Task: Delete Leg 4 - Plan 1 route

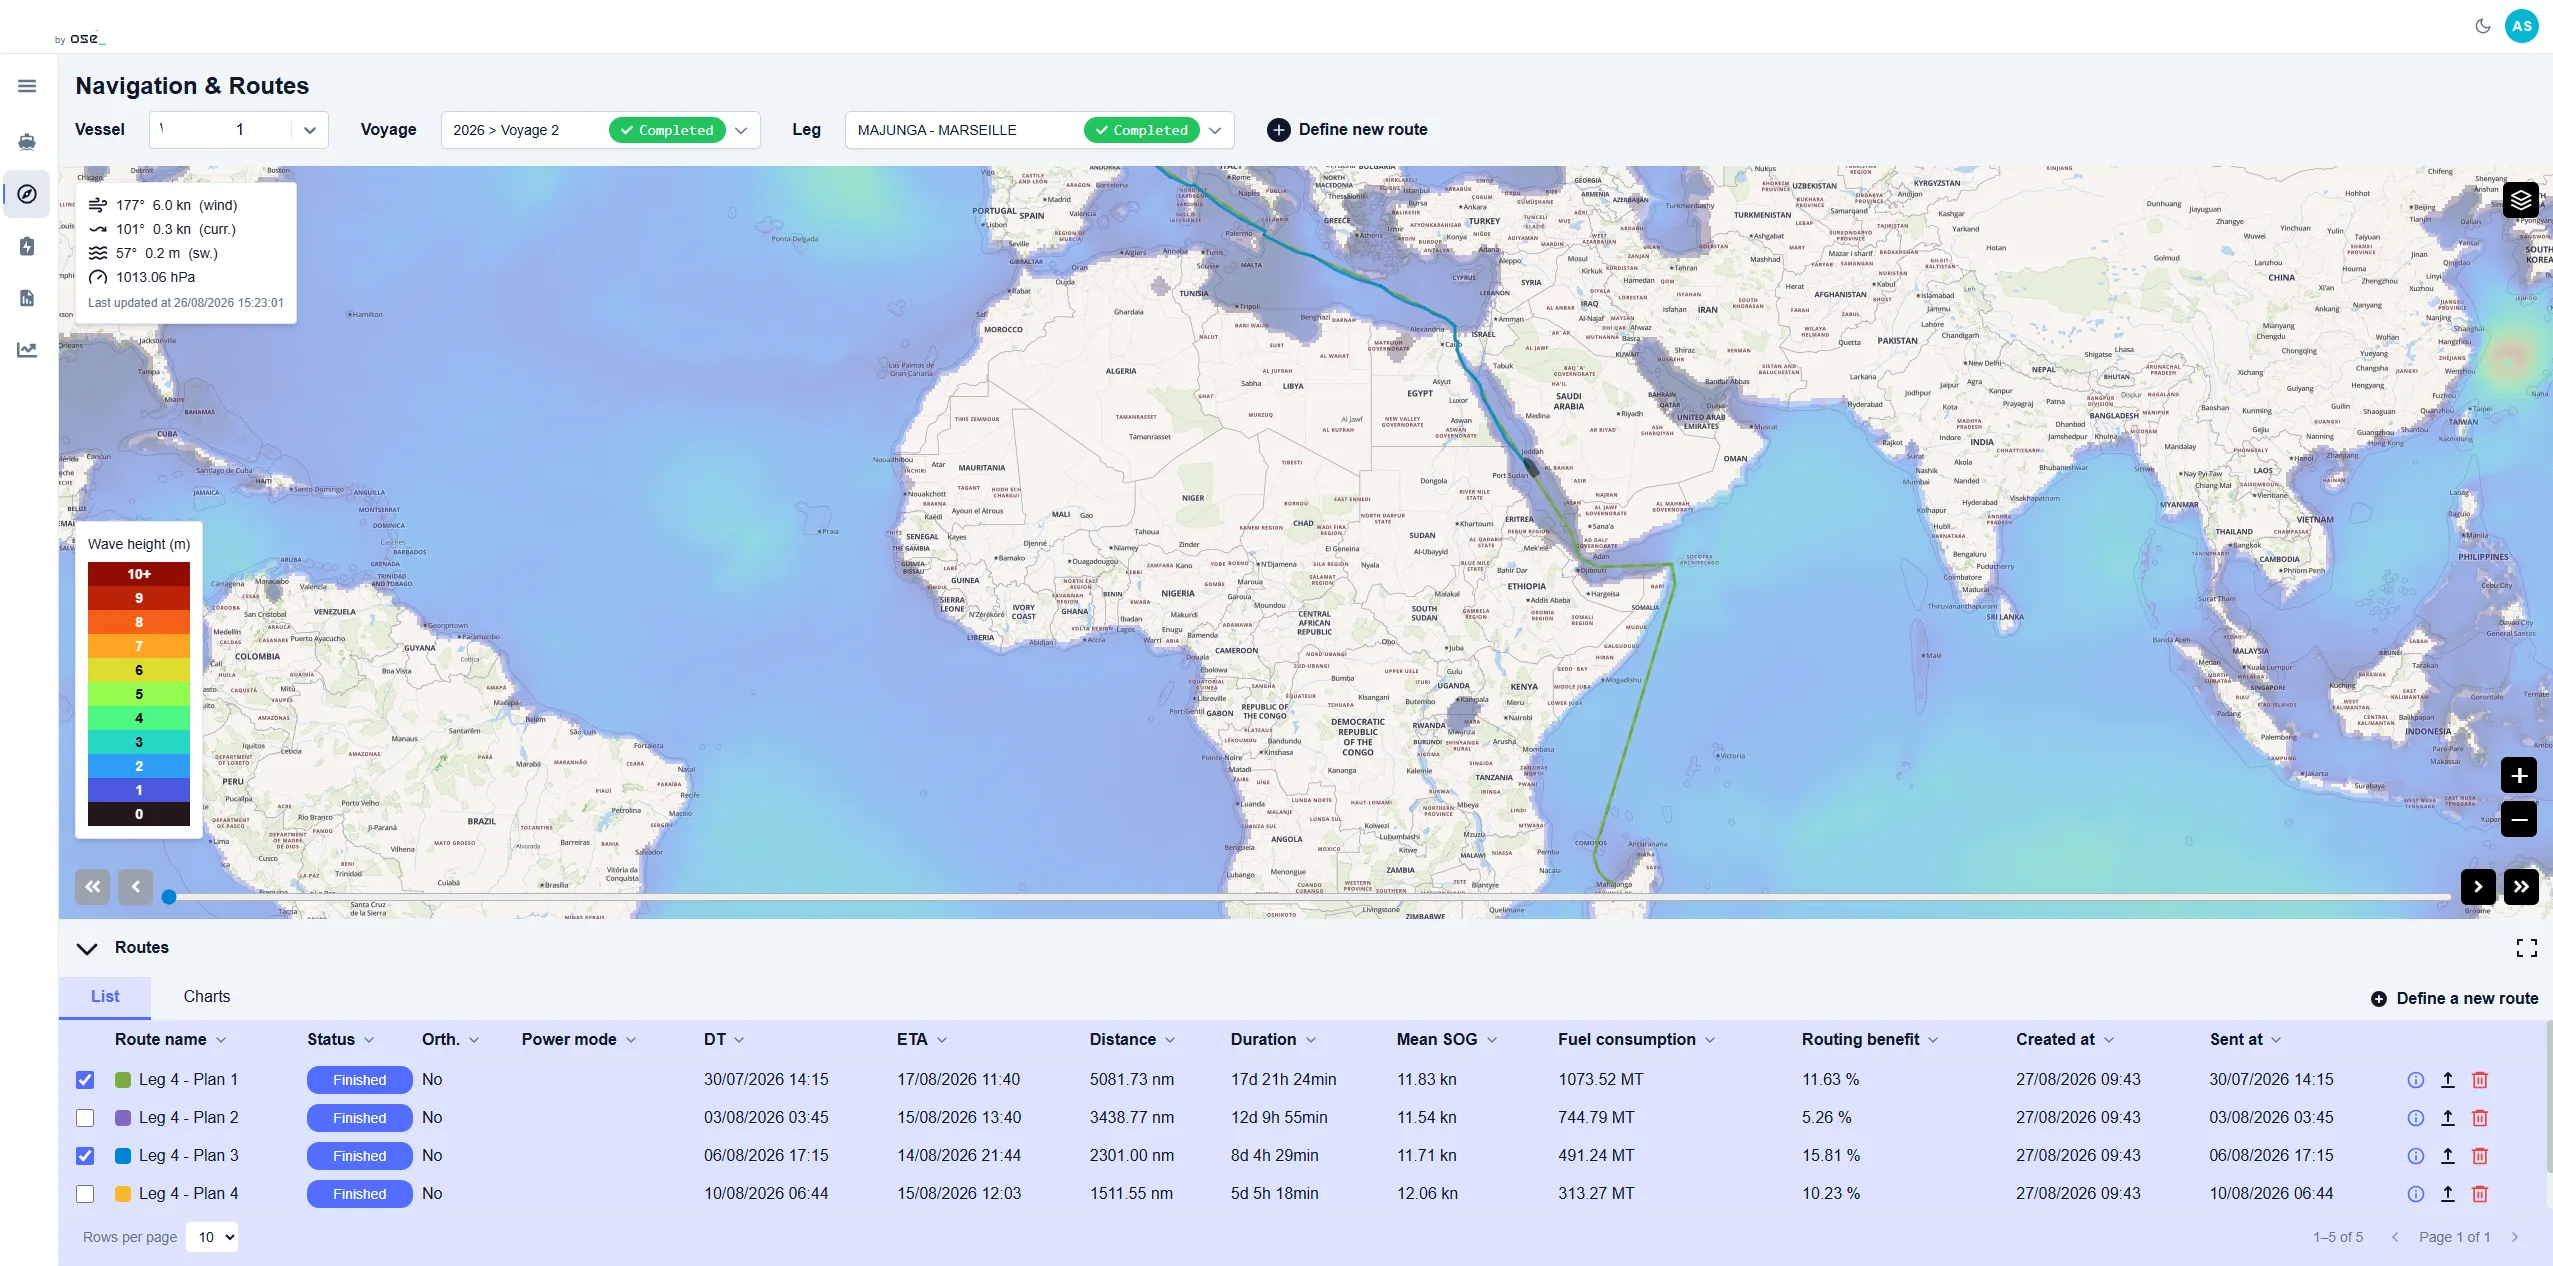Action: click(x=2479, y=1080)
